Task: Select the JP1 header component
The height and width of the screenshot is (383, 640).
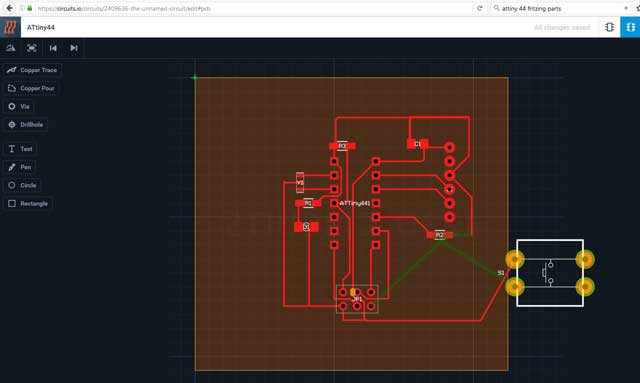Action: click(x=357, y=299)
